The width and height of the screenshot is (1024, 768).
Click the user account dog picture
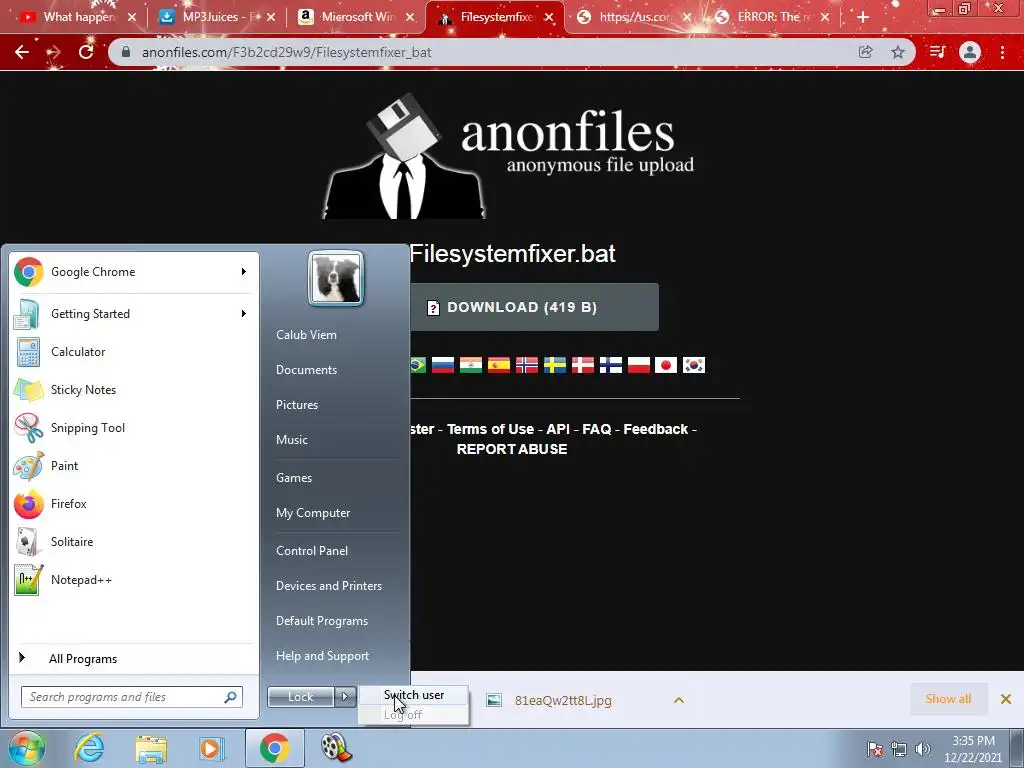336,278
